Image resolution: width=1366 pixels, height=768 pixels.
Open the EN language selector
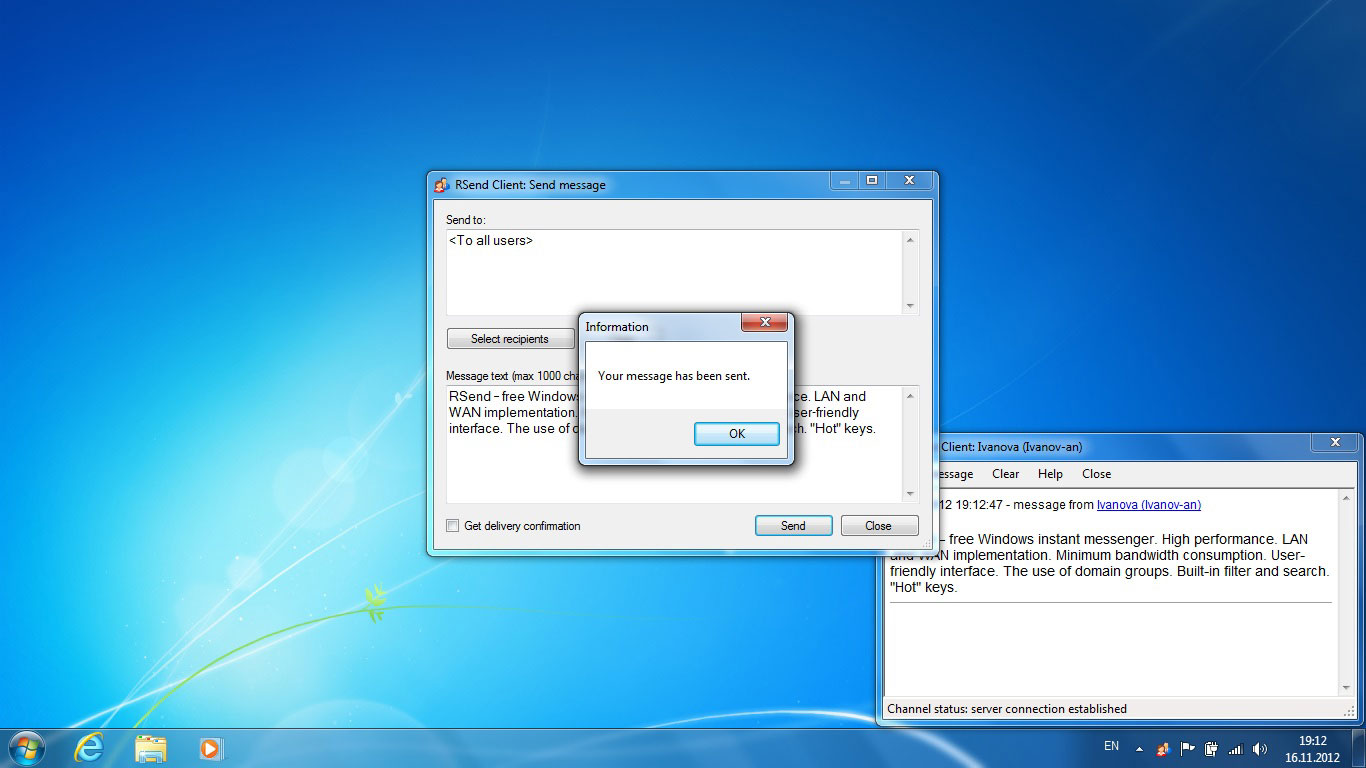pos(1111,746)
